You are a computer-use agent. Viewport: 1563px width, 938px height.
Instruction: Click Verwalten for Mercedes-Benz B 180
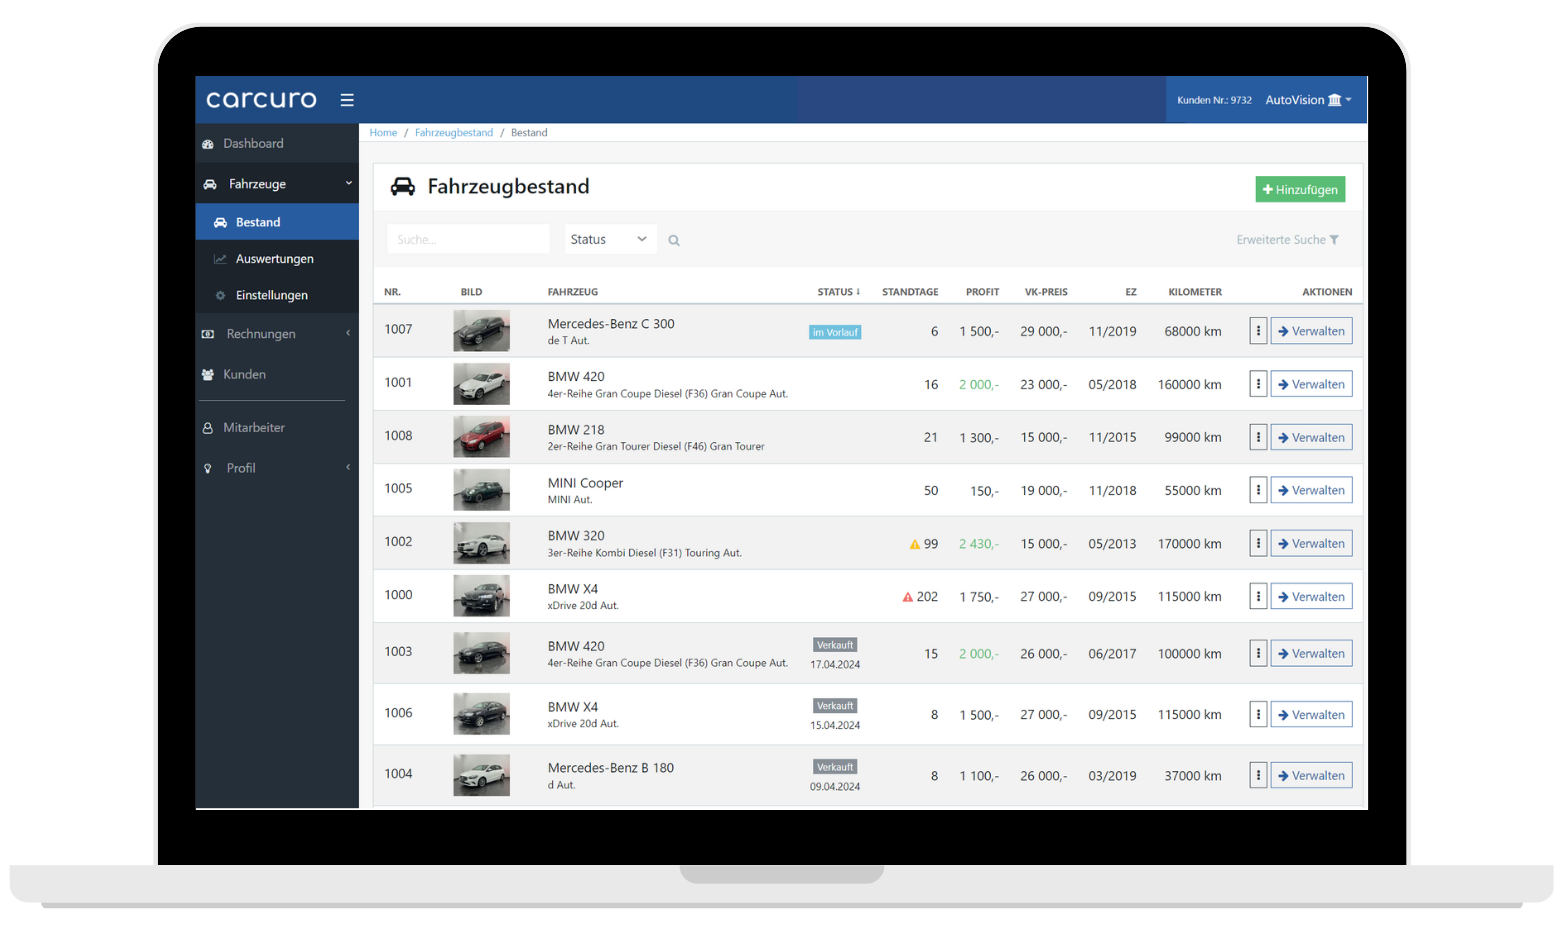[x=1311, y=775]
